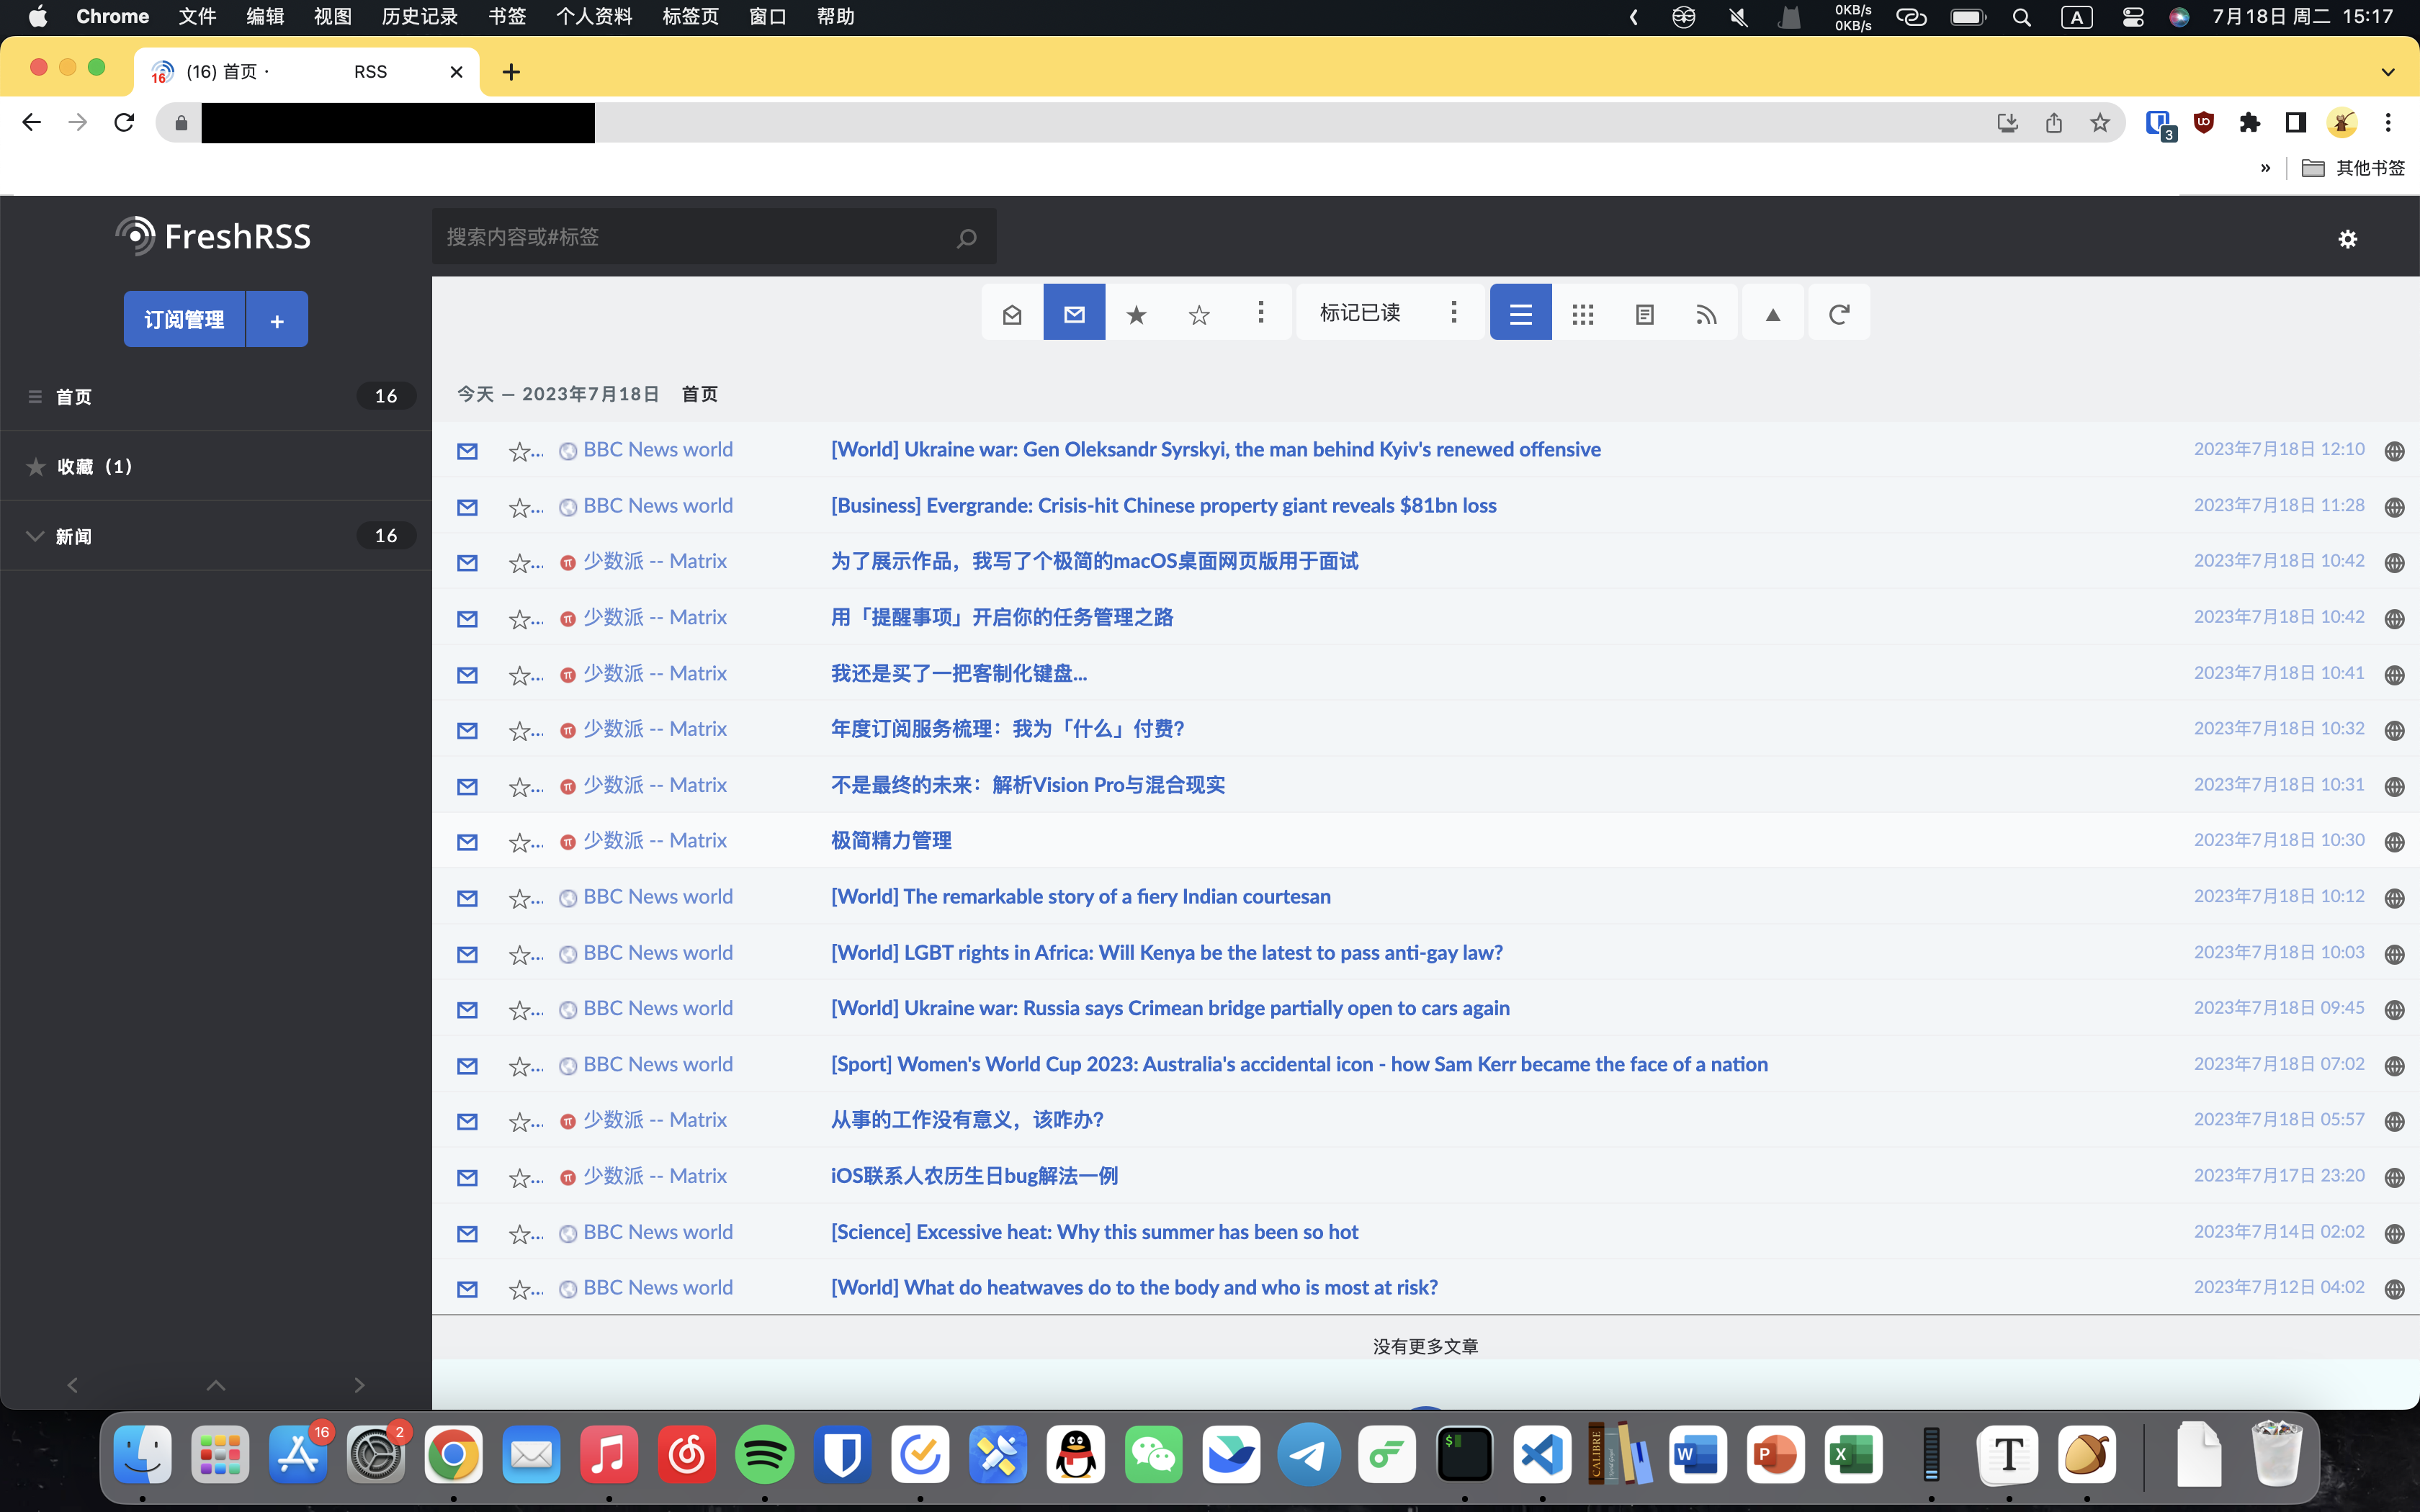Open 其他书签 folder
The image size is (2420, 1512).
point(2353,168)
